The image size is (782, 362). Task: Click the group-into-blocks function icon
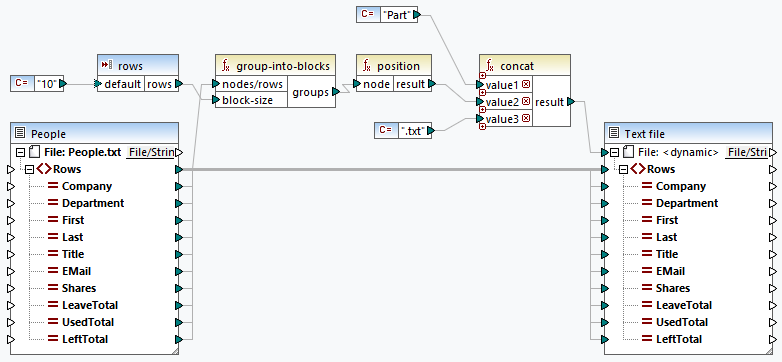pos(226,66)
